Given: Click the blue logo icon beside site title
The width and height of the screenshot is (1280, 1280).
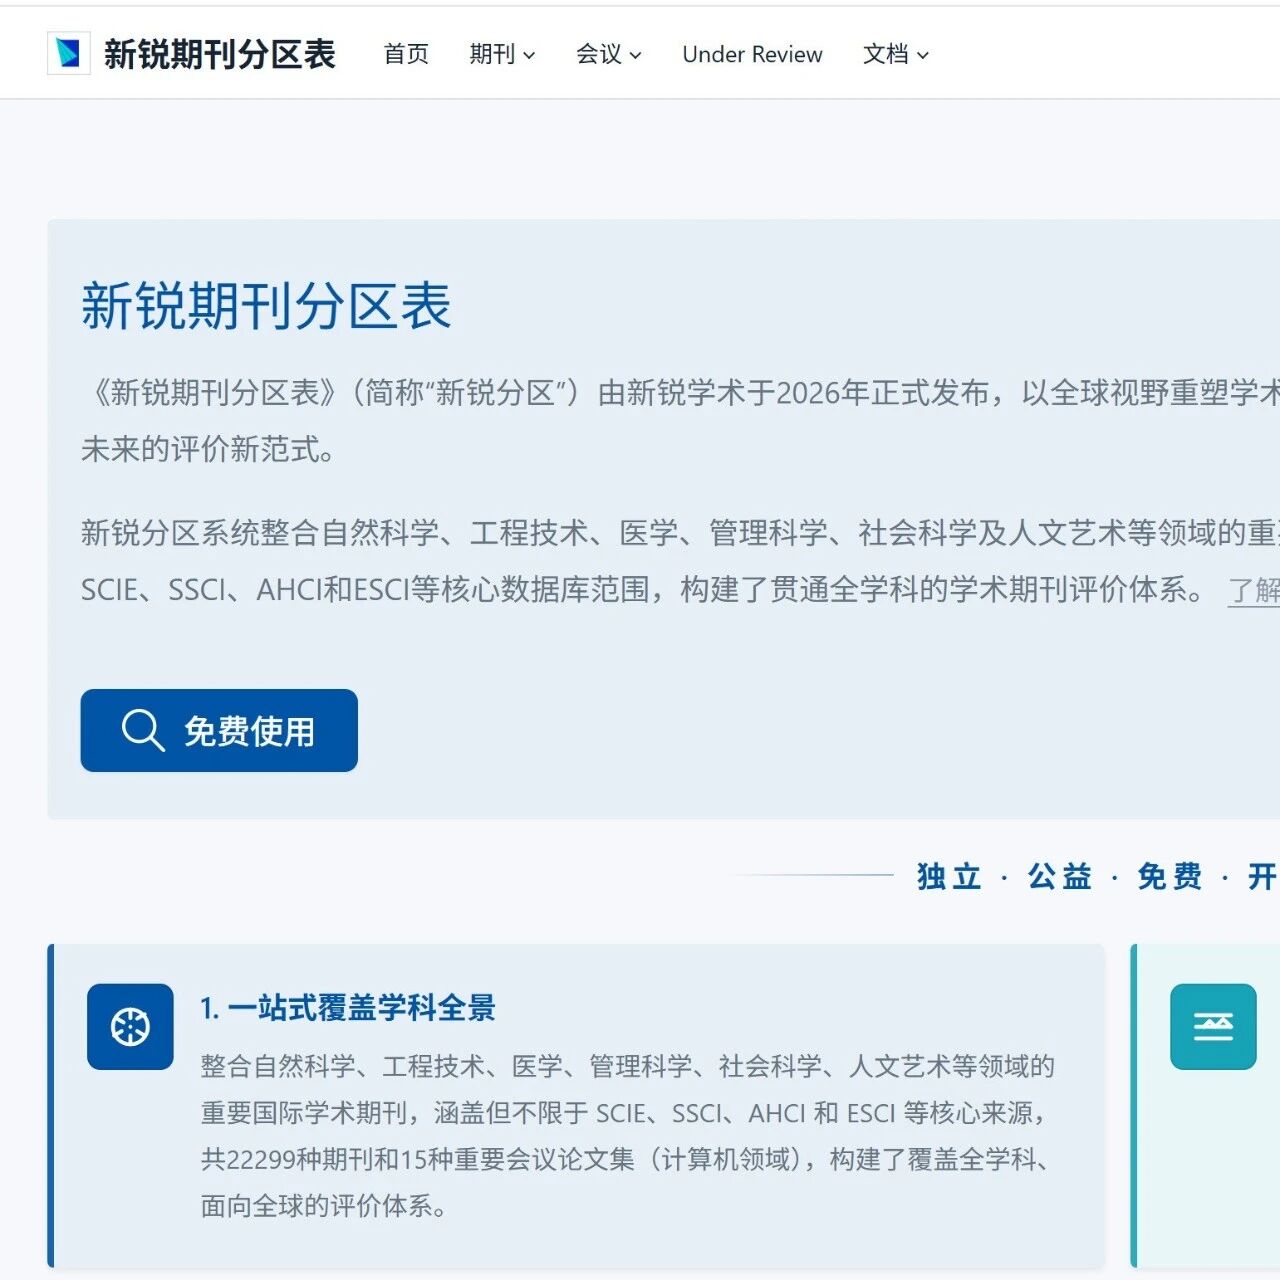Looking at the screenshot, I should [x=69, y=53].
